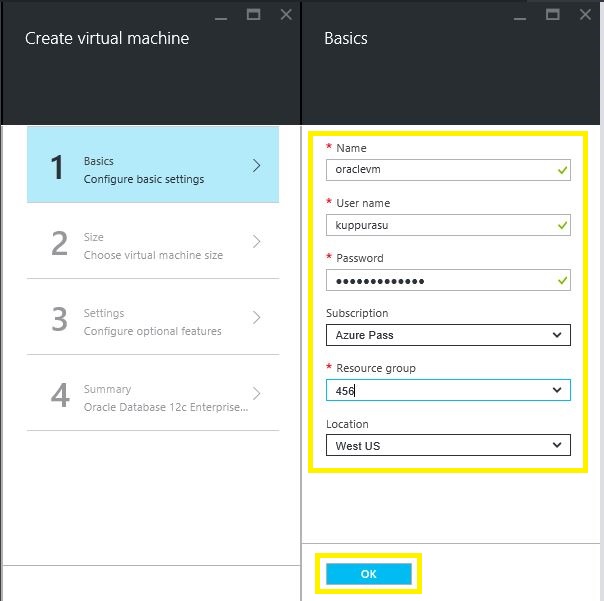
Task: Go to step 3 Settings
Action: [152, 318]
